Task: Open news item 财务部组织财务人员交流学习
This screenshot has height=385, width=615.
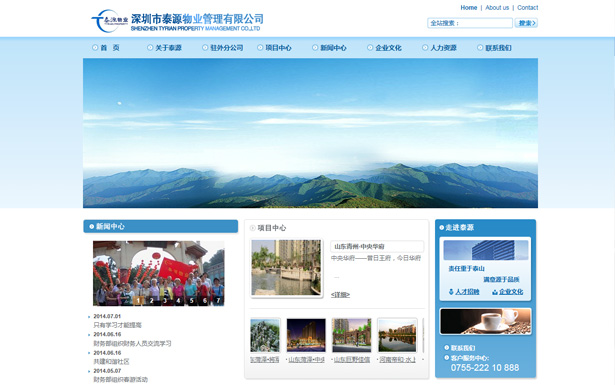Action: point(132,343)
